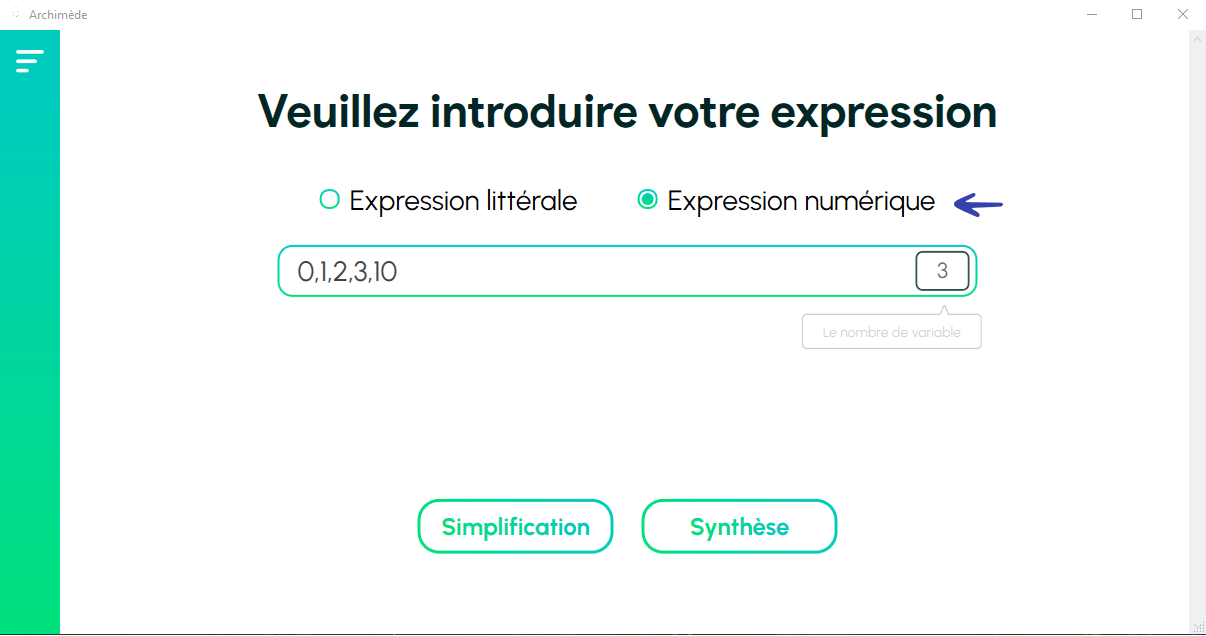This screenshot has height=636, width=1206.
Task: Maximize the Archimède window
Action: [1137, 14]
